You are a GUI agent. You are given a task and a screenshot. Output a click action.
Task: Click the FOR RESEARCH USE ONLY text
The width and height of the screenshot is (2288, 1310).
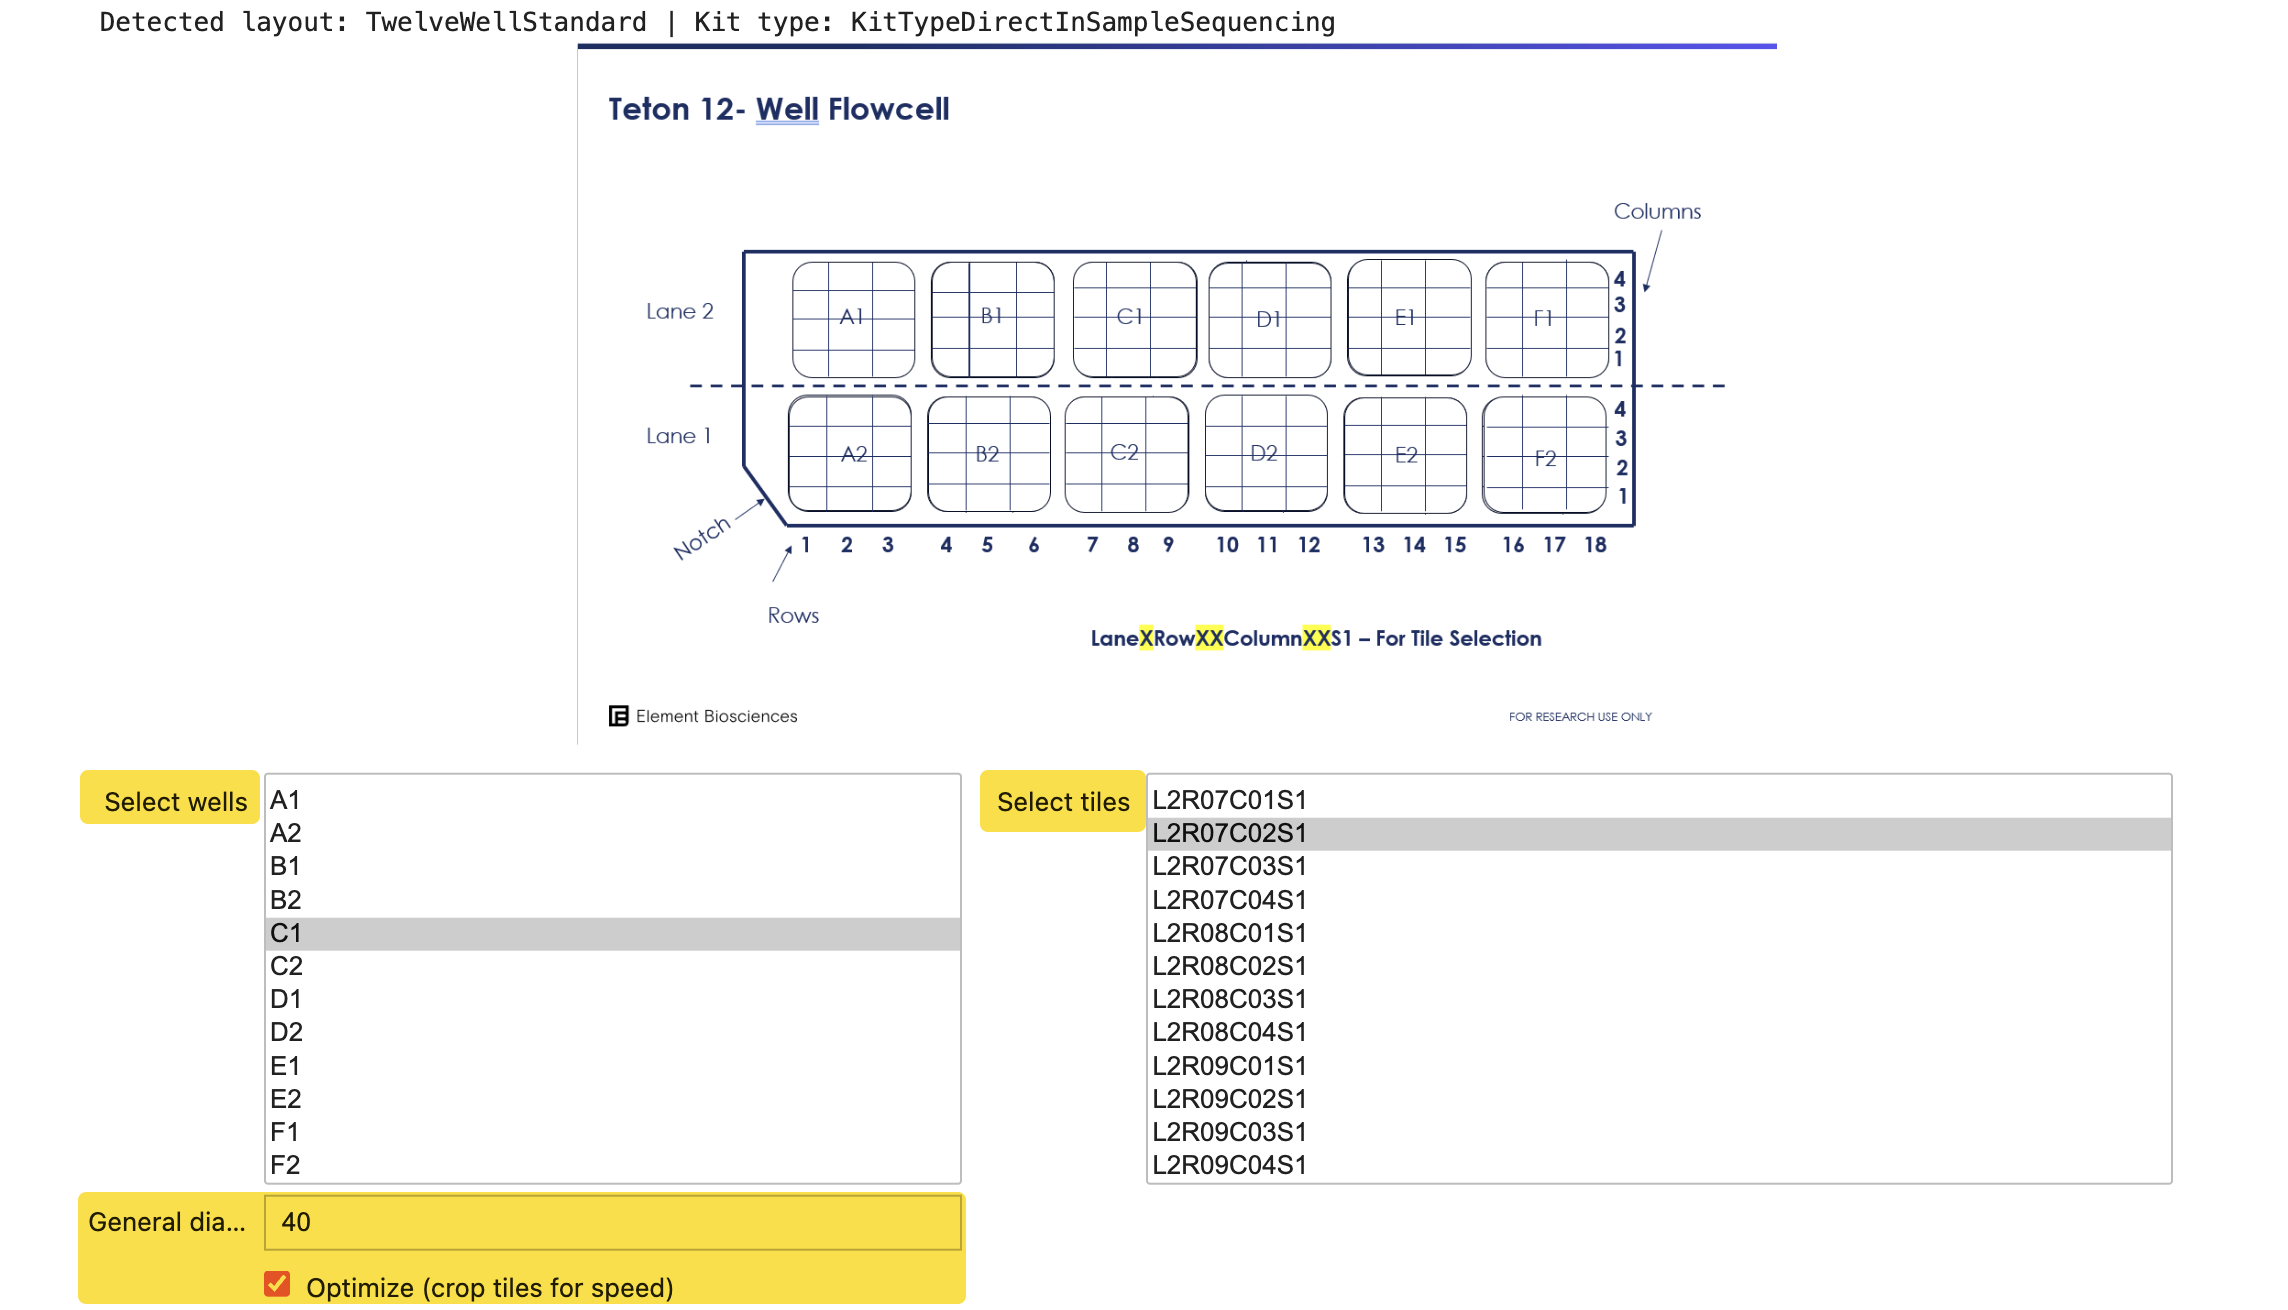tap(1580, 717)
